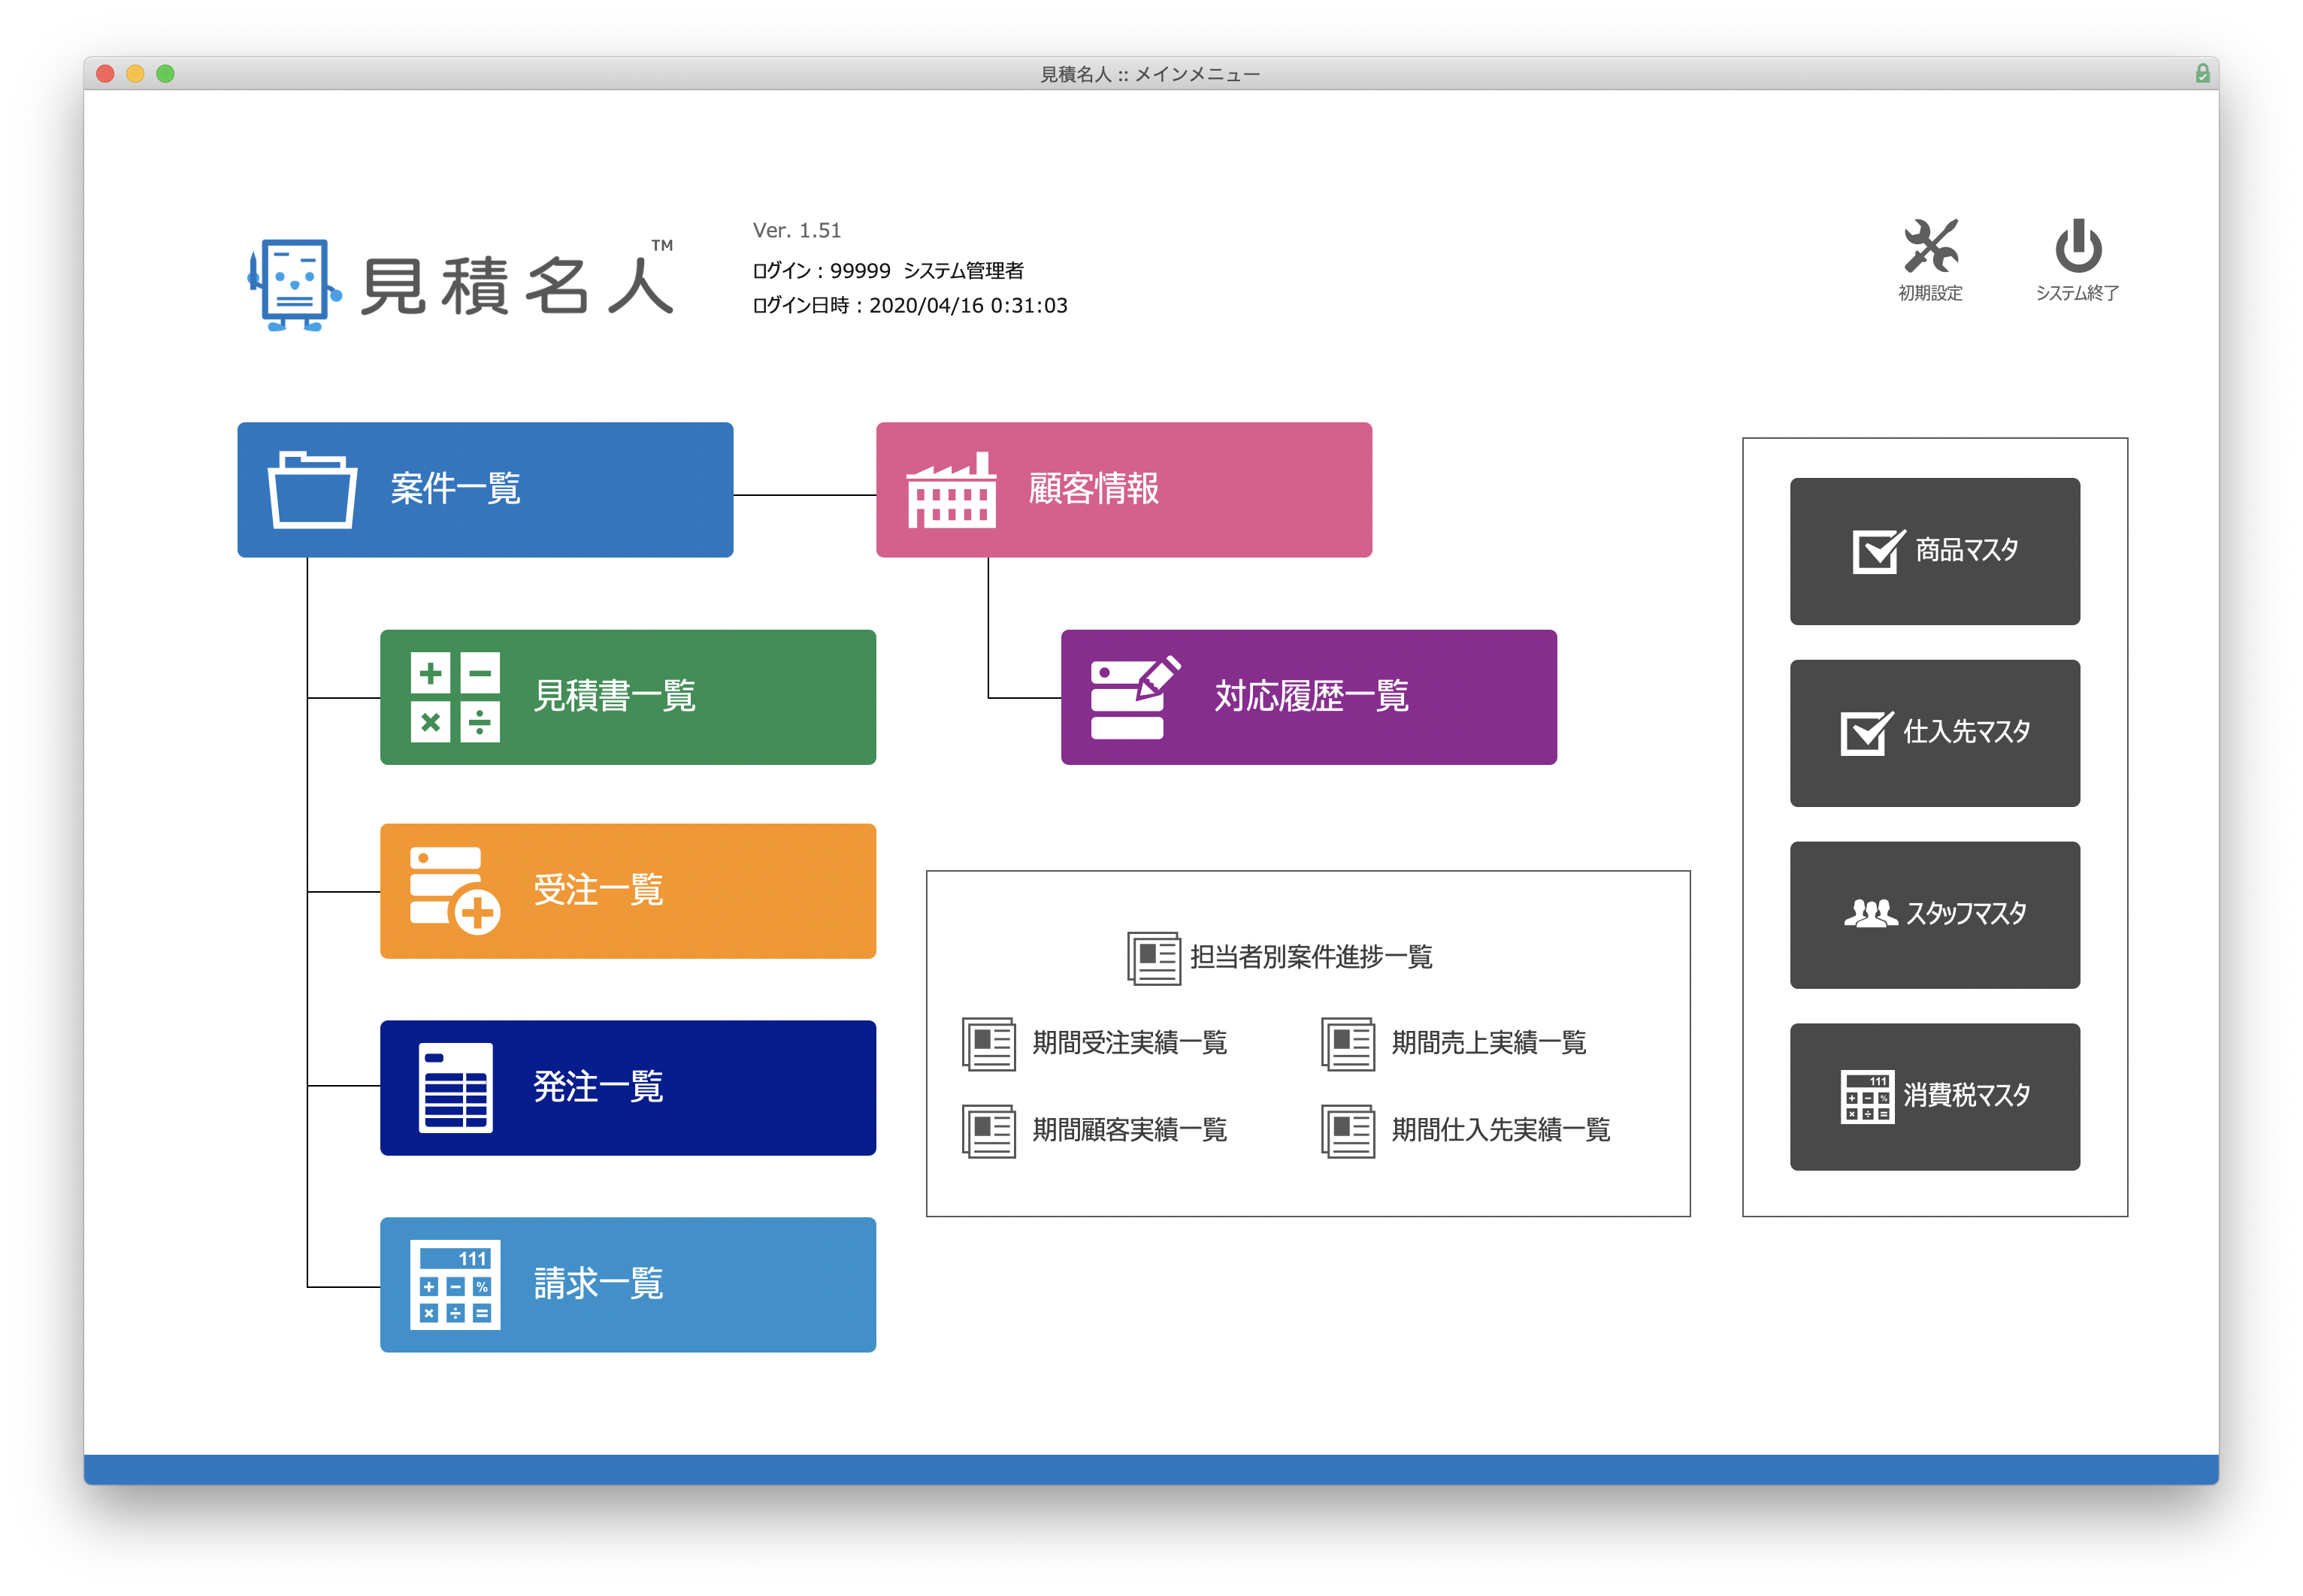Click the lock icon in title bar

(x=2202, y=74)
